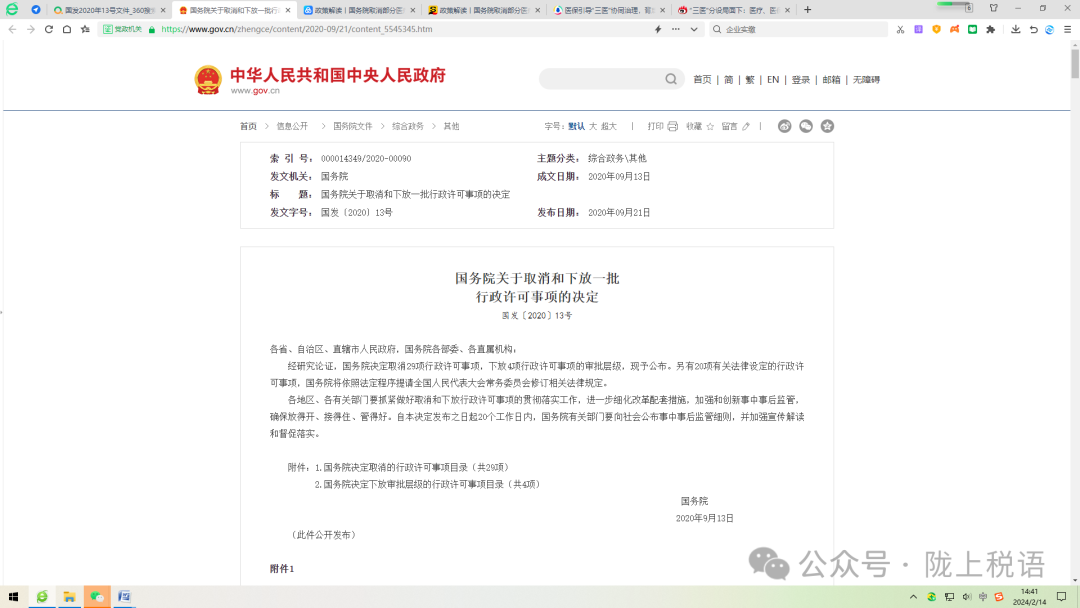Click 国务院文件 in the breadcrumb

352,127
